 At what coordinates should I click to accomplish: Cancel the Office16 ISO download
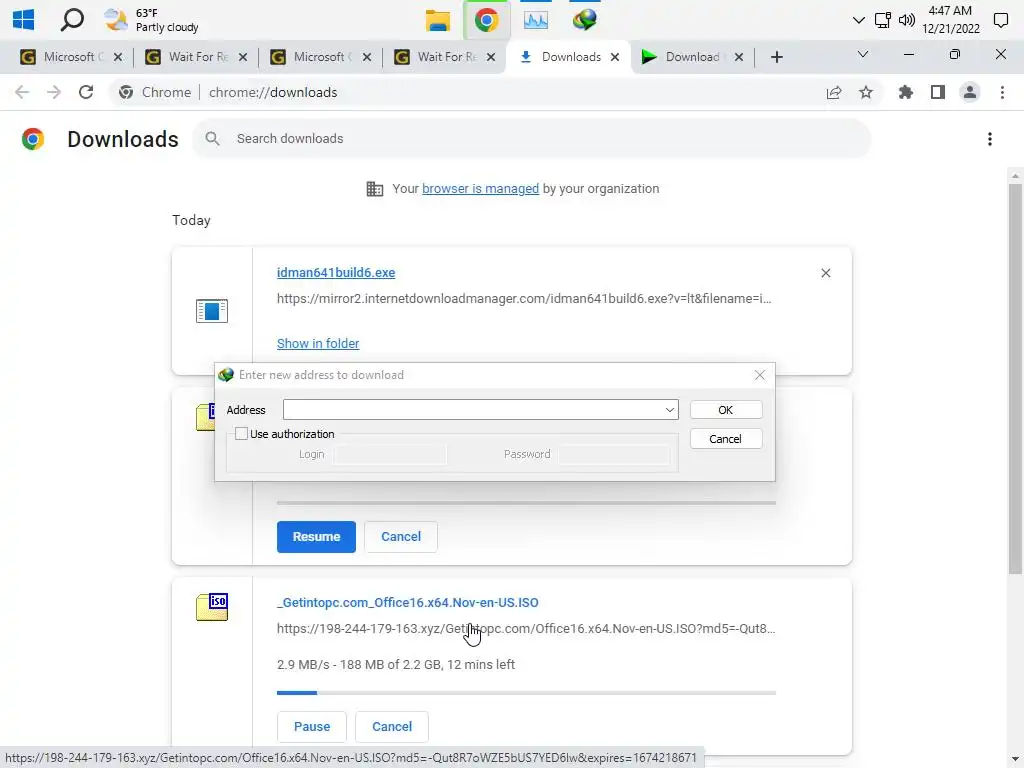[x=392, y=727]
